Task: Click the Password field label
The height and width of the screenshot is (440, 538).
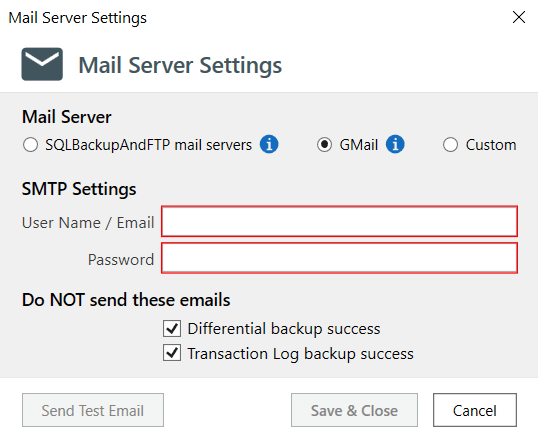Action: pyautogui.click(x=121, y=259)
